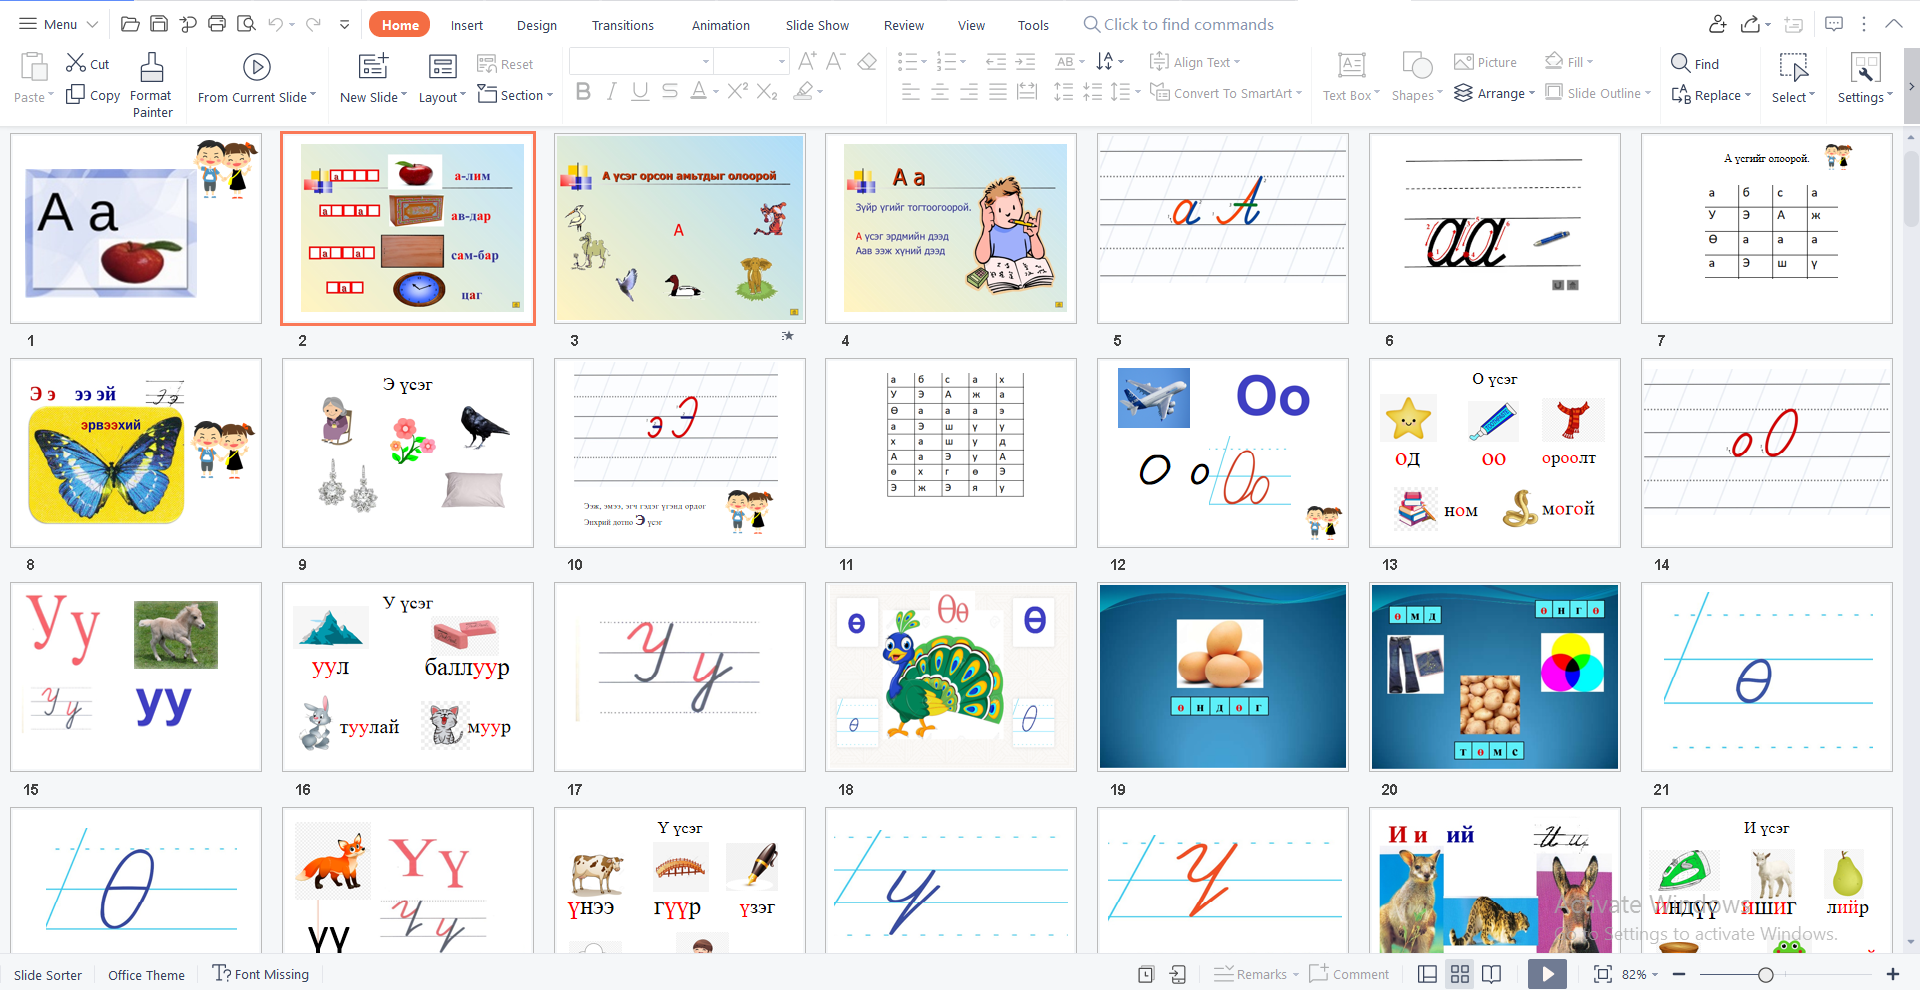The height and width of the screenshot is (990, 1920).
Task: Click the Save icon in quick toolbar
Action: tap(159, 24)
